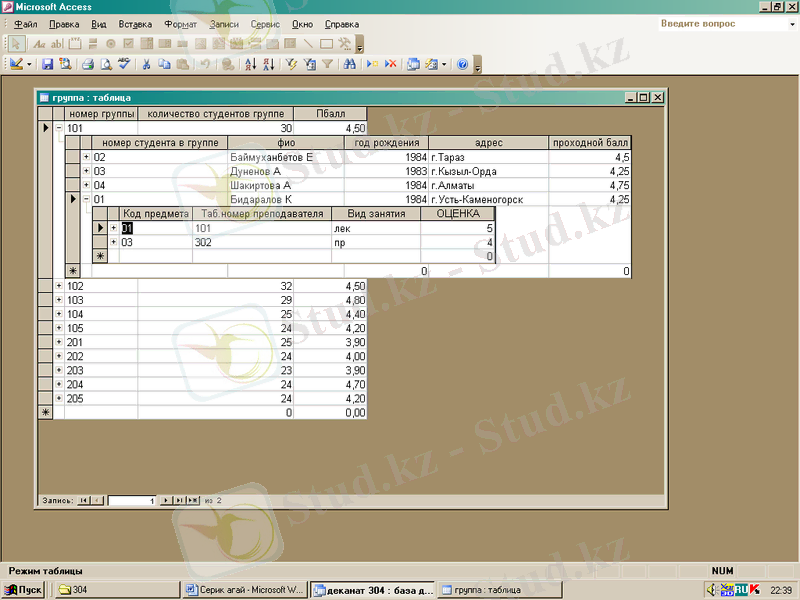Click the Пуск start button
Image resolution: width=800 pixels, height=600 pixels.
[x=24, y=590]
